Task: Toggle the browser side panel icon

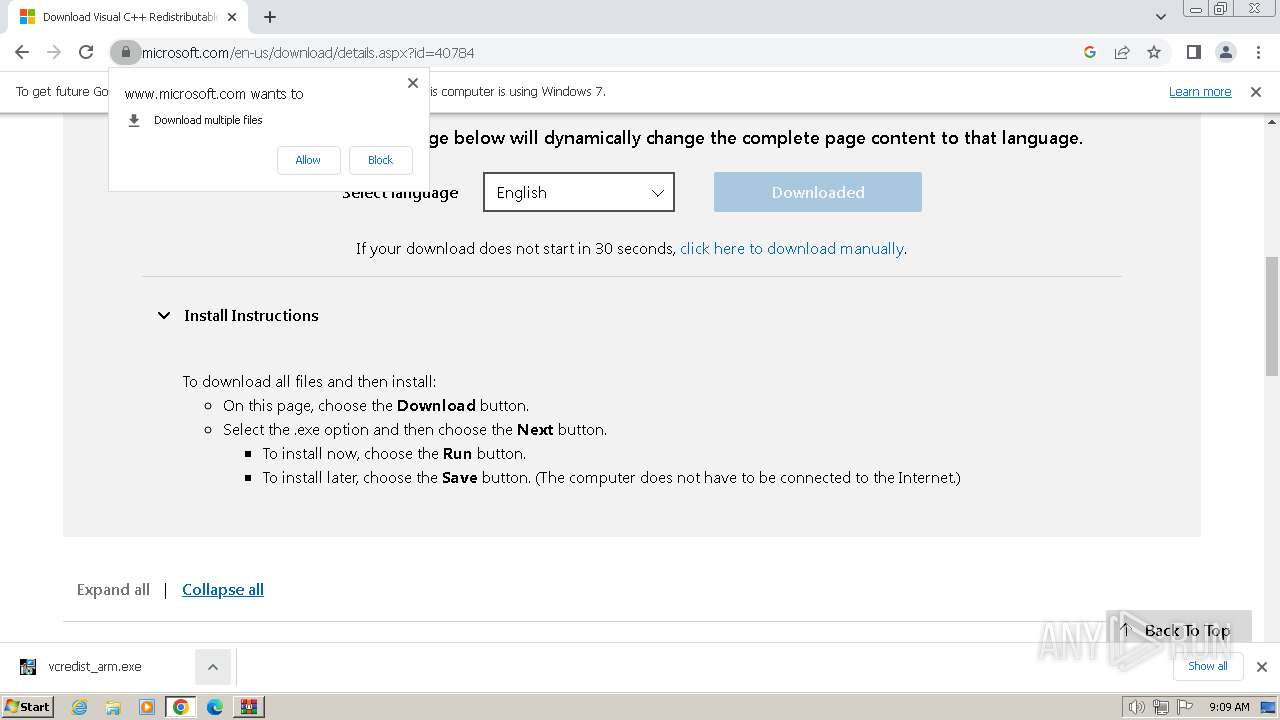Action: tap(1193, 52)
